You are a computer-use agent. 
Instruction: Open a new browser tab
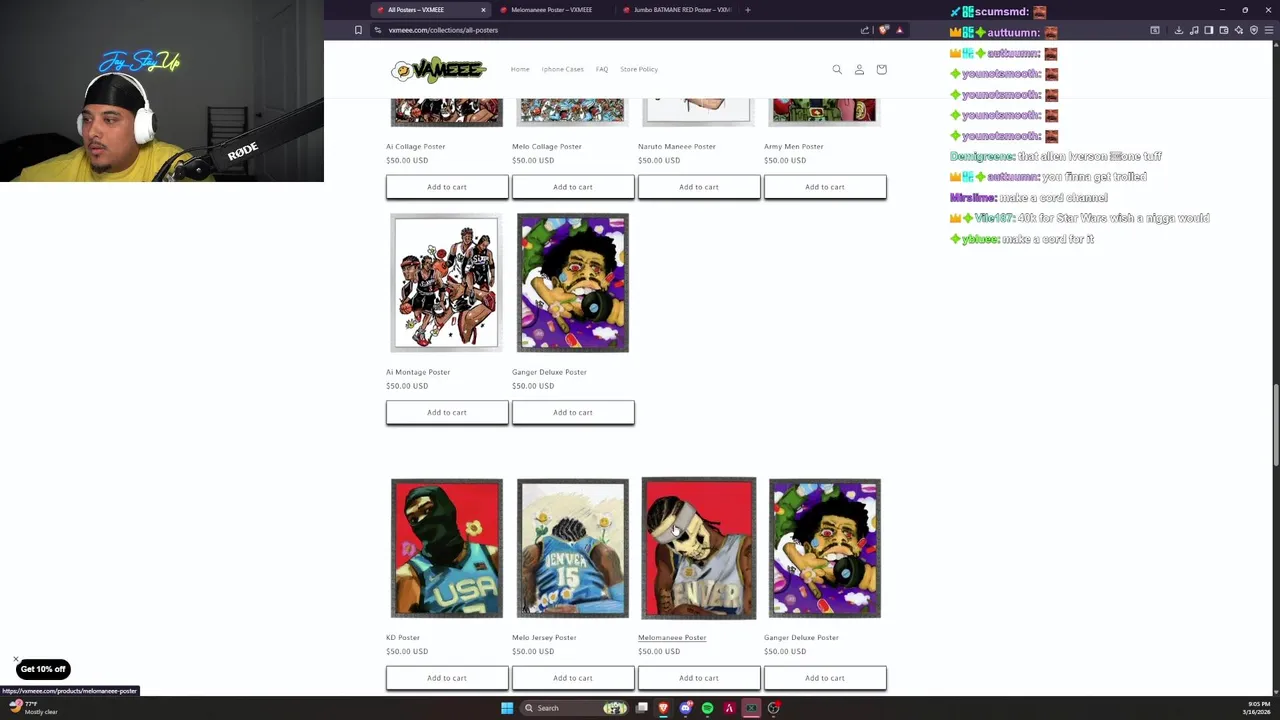coord(748,10)
